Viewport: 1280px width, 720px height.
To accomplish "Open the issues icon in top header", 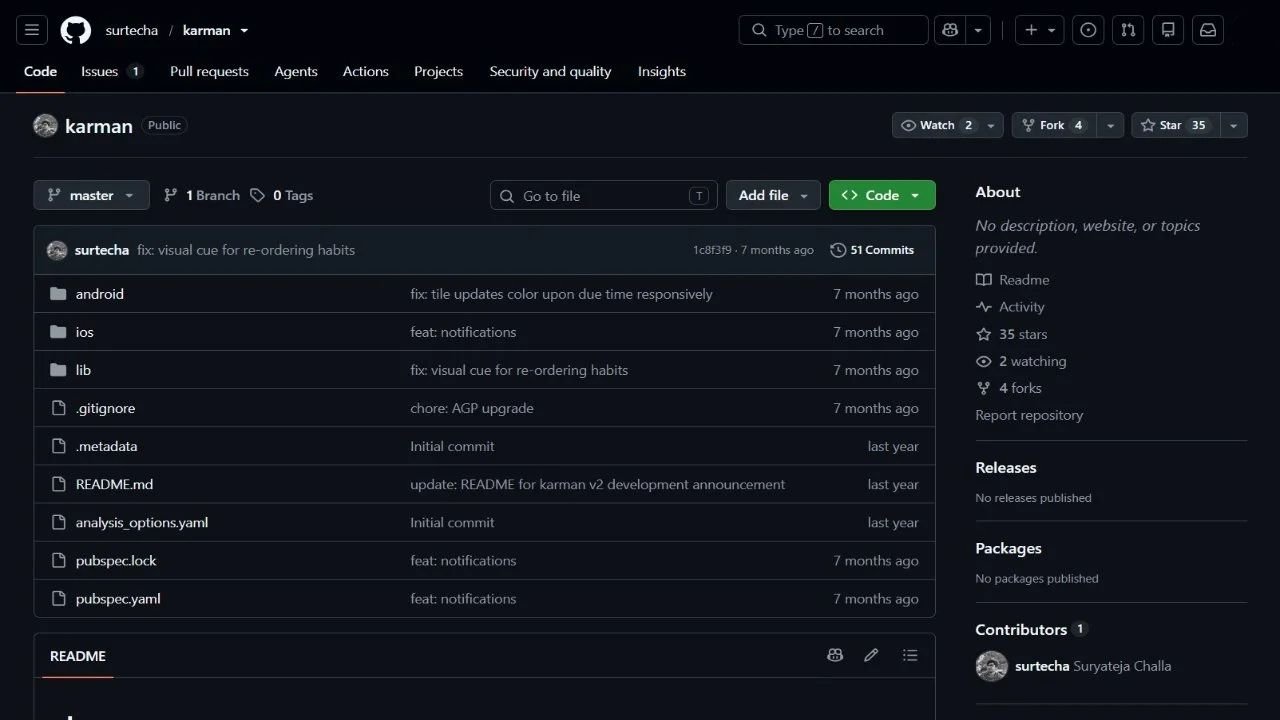I will (x=1088, y=30).
